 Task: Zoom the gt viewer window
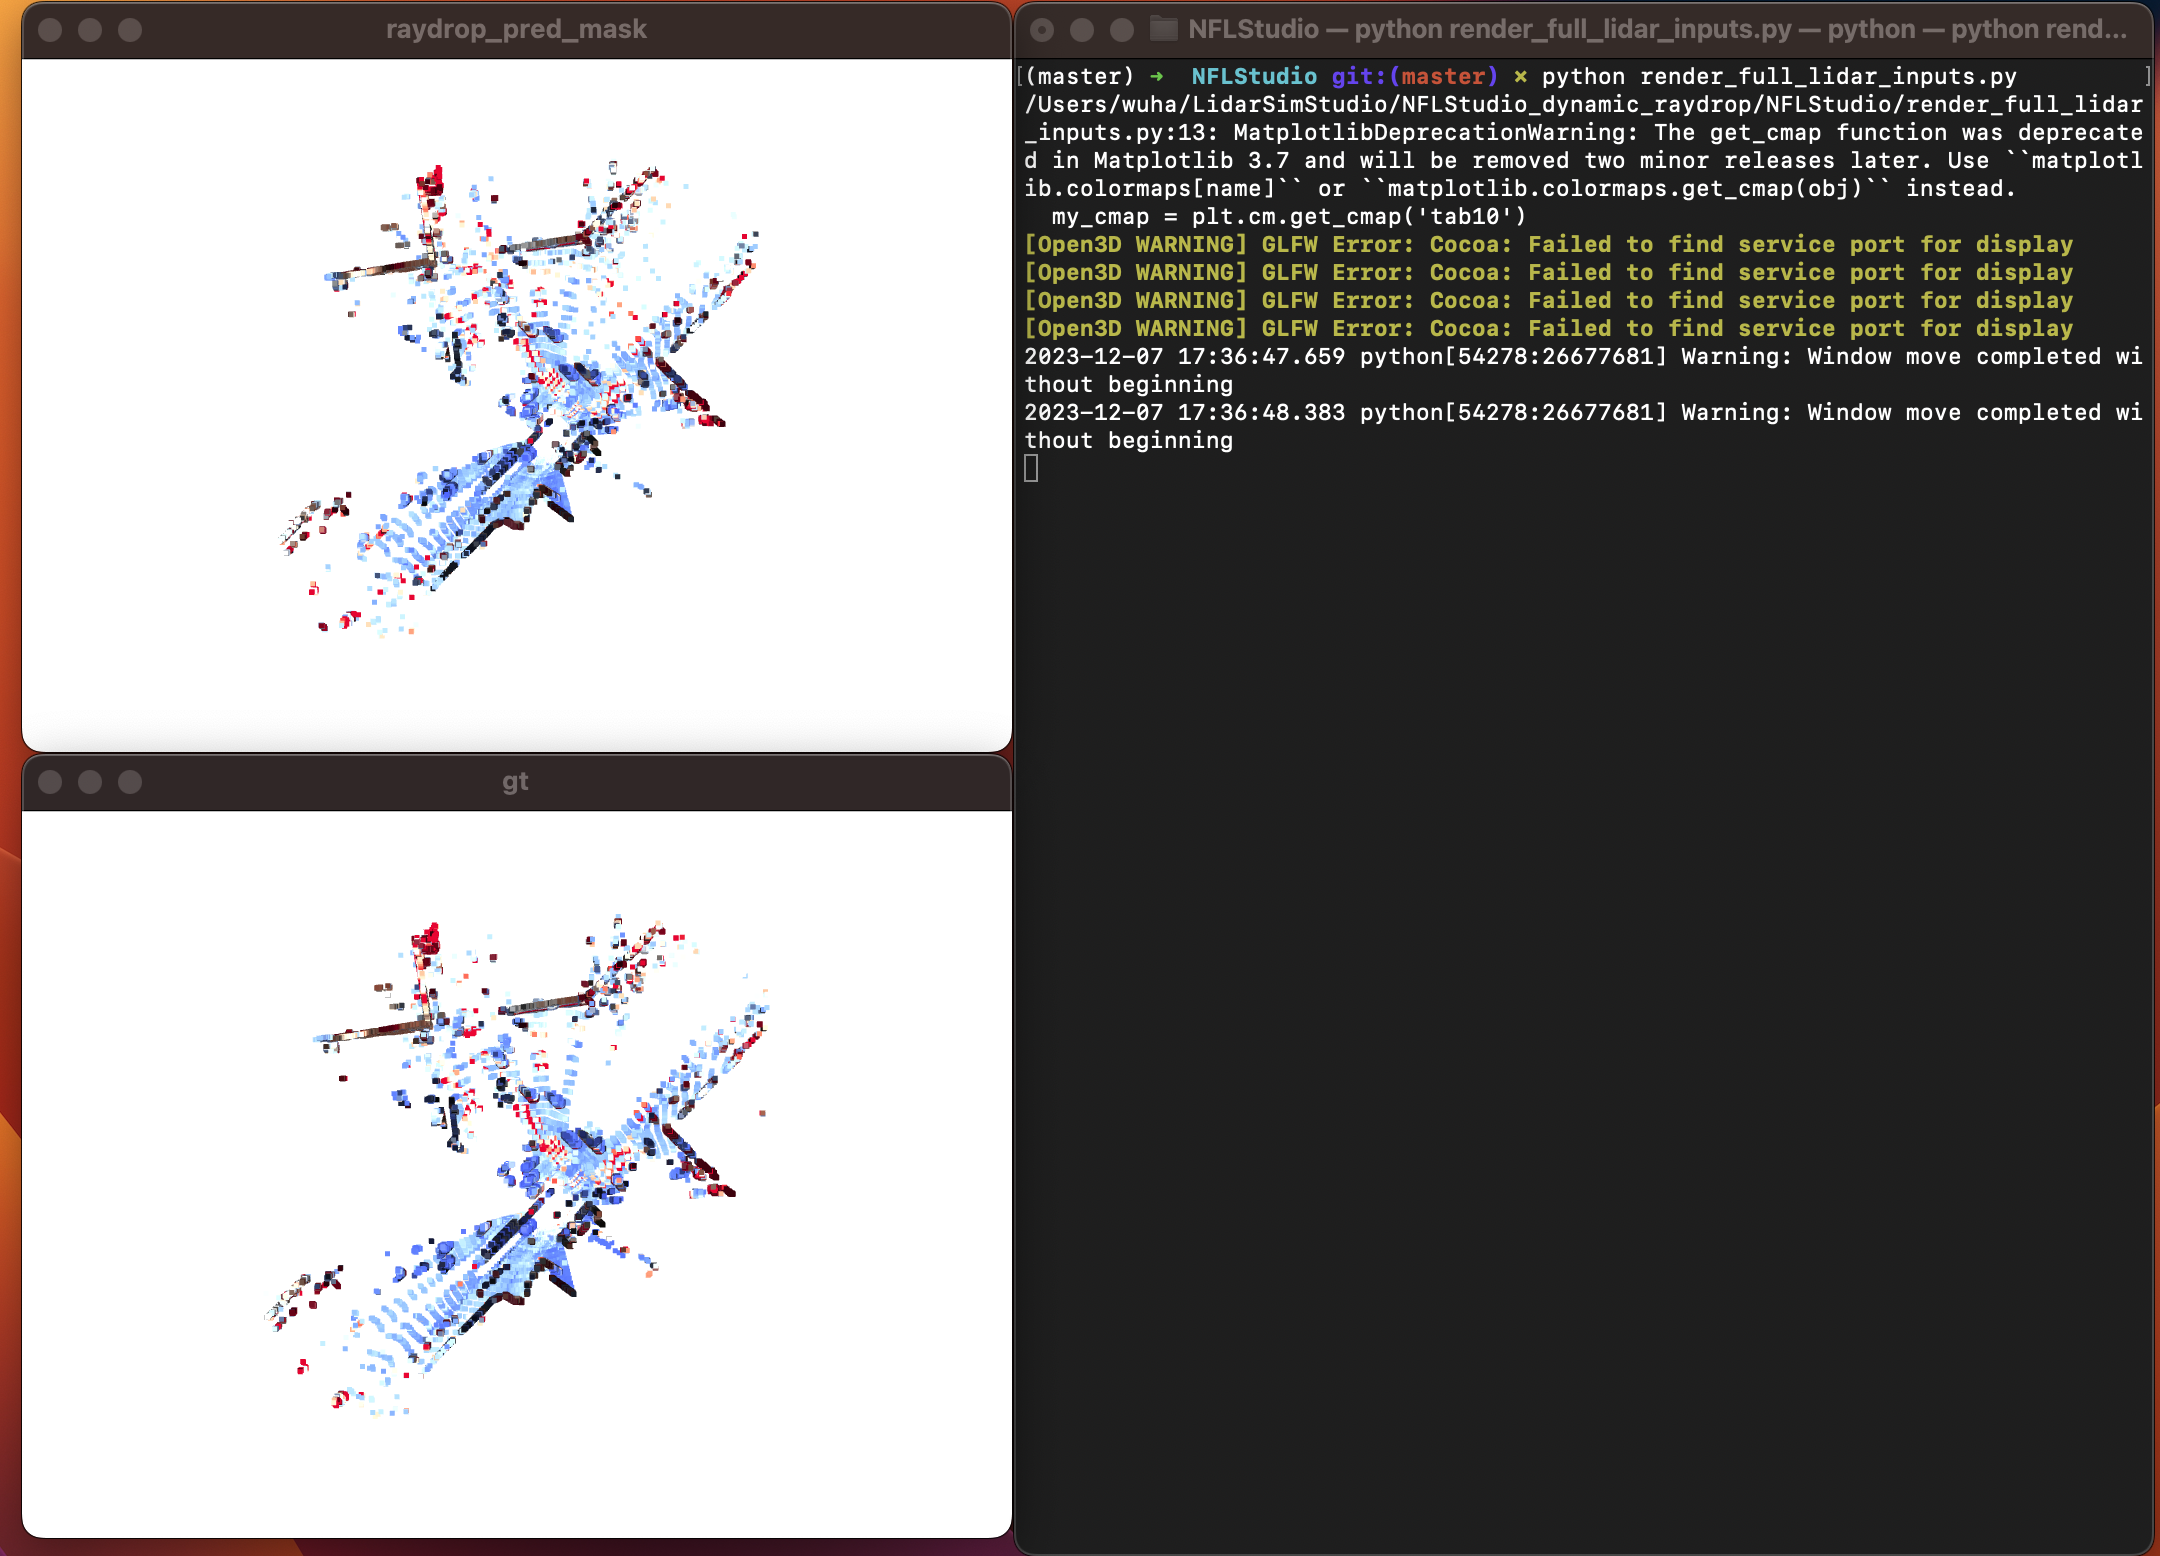point(130,782)
